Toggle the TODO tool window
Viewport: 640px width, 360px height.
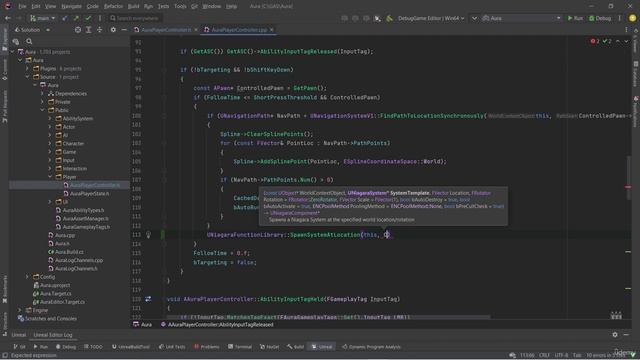[x=93, y=347]
